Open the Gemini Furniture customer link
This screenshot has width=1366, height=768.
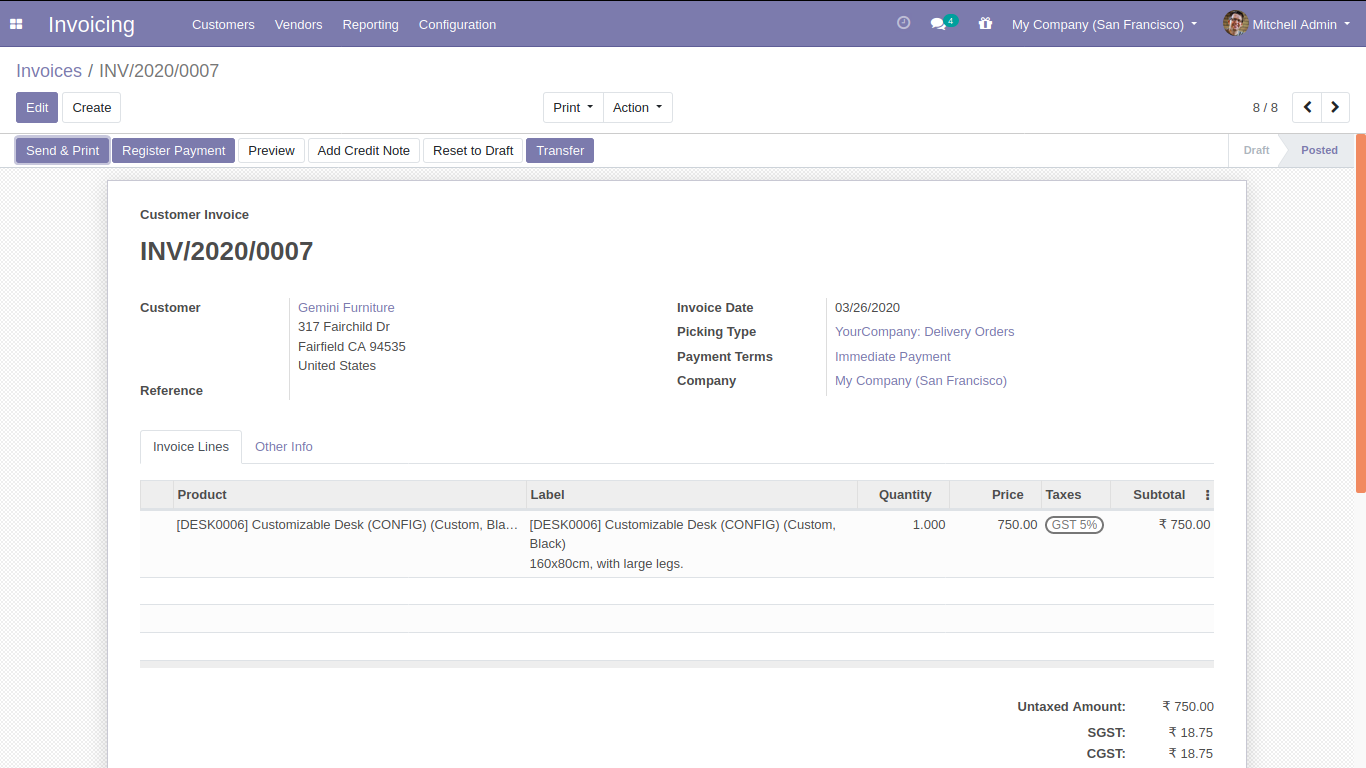pyautogui.click(x=346, y=308)
